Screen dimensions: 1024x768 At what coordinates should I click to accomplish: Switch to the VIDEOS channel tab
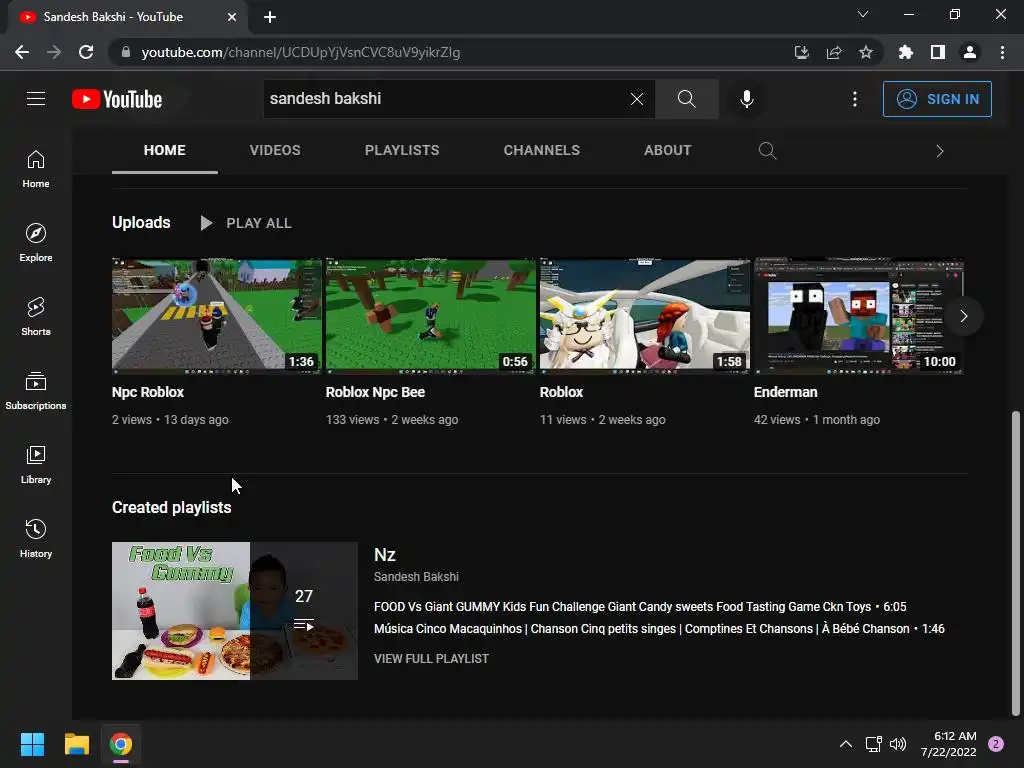[275, 150]
